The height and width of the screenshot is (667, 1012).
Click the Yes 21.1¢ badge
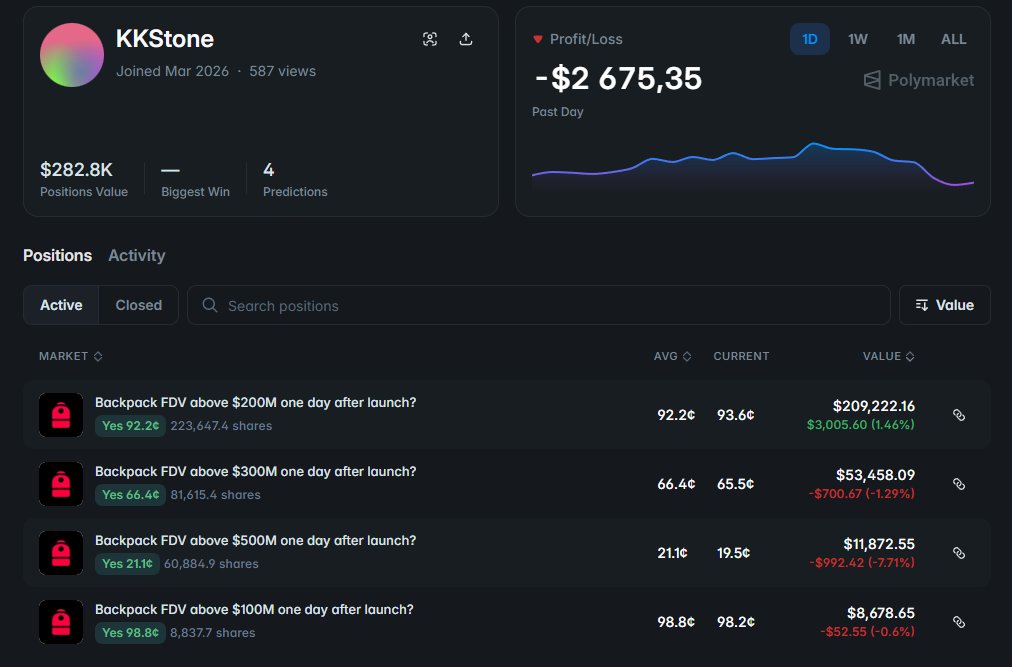pyautogui.click(x=127, y=564)
